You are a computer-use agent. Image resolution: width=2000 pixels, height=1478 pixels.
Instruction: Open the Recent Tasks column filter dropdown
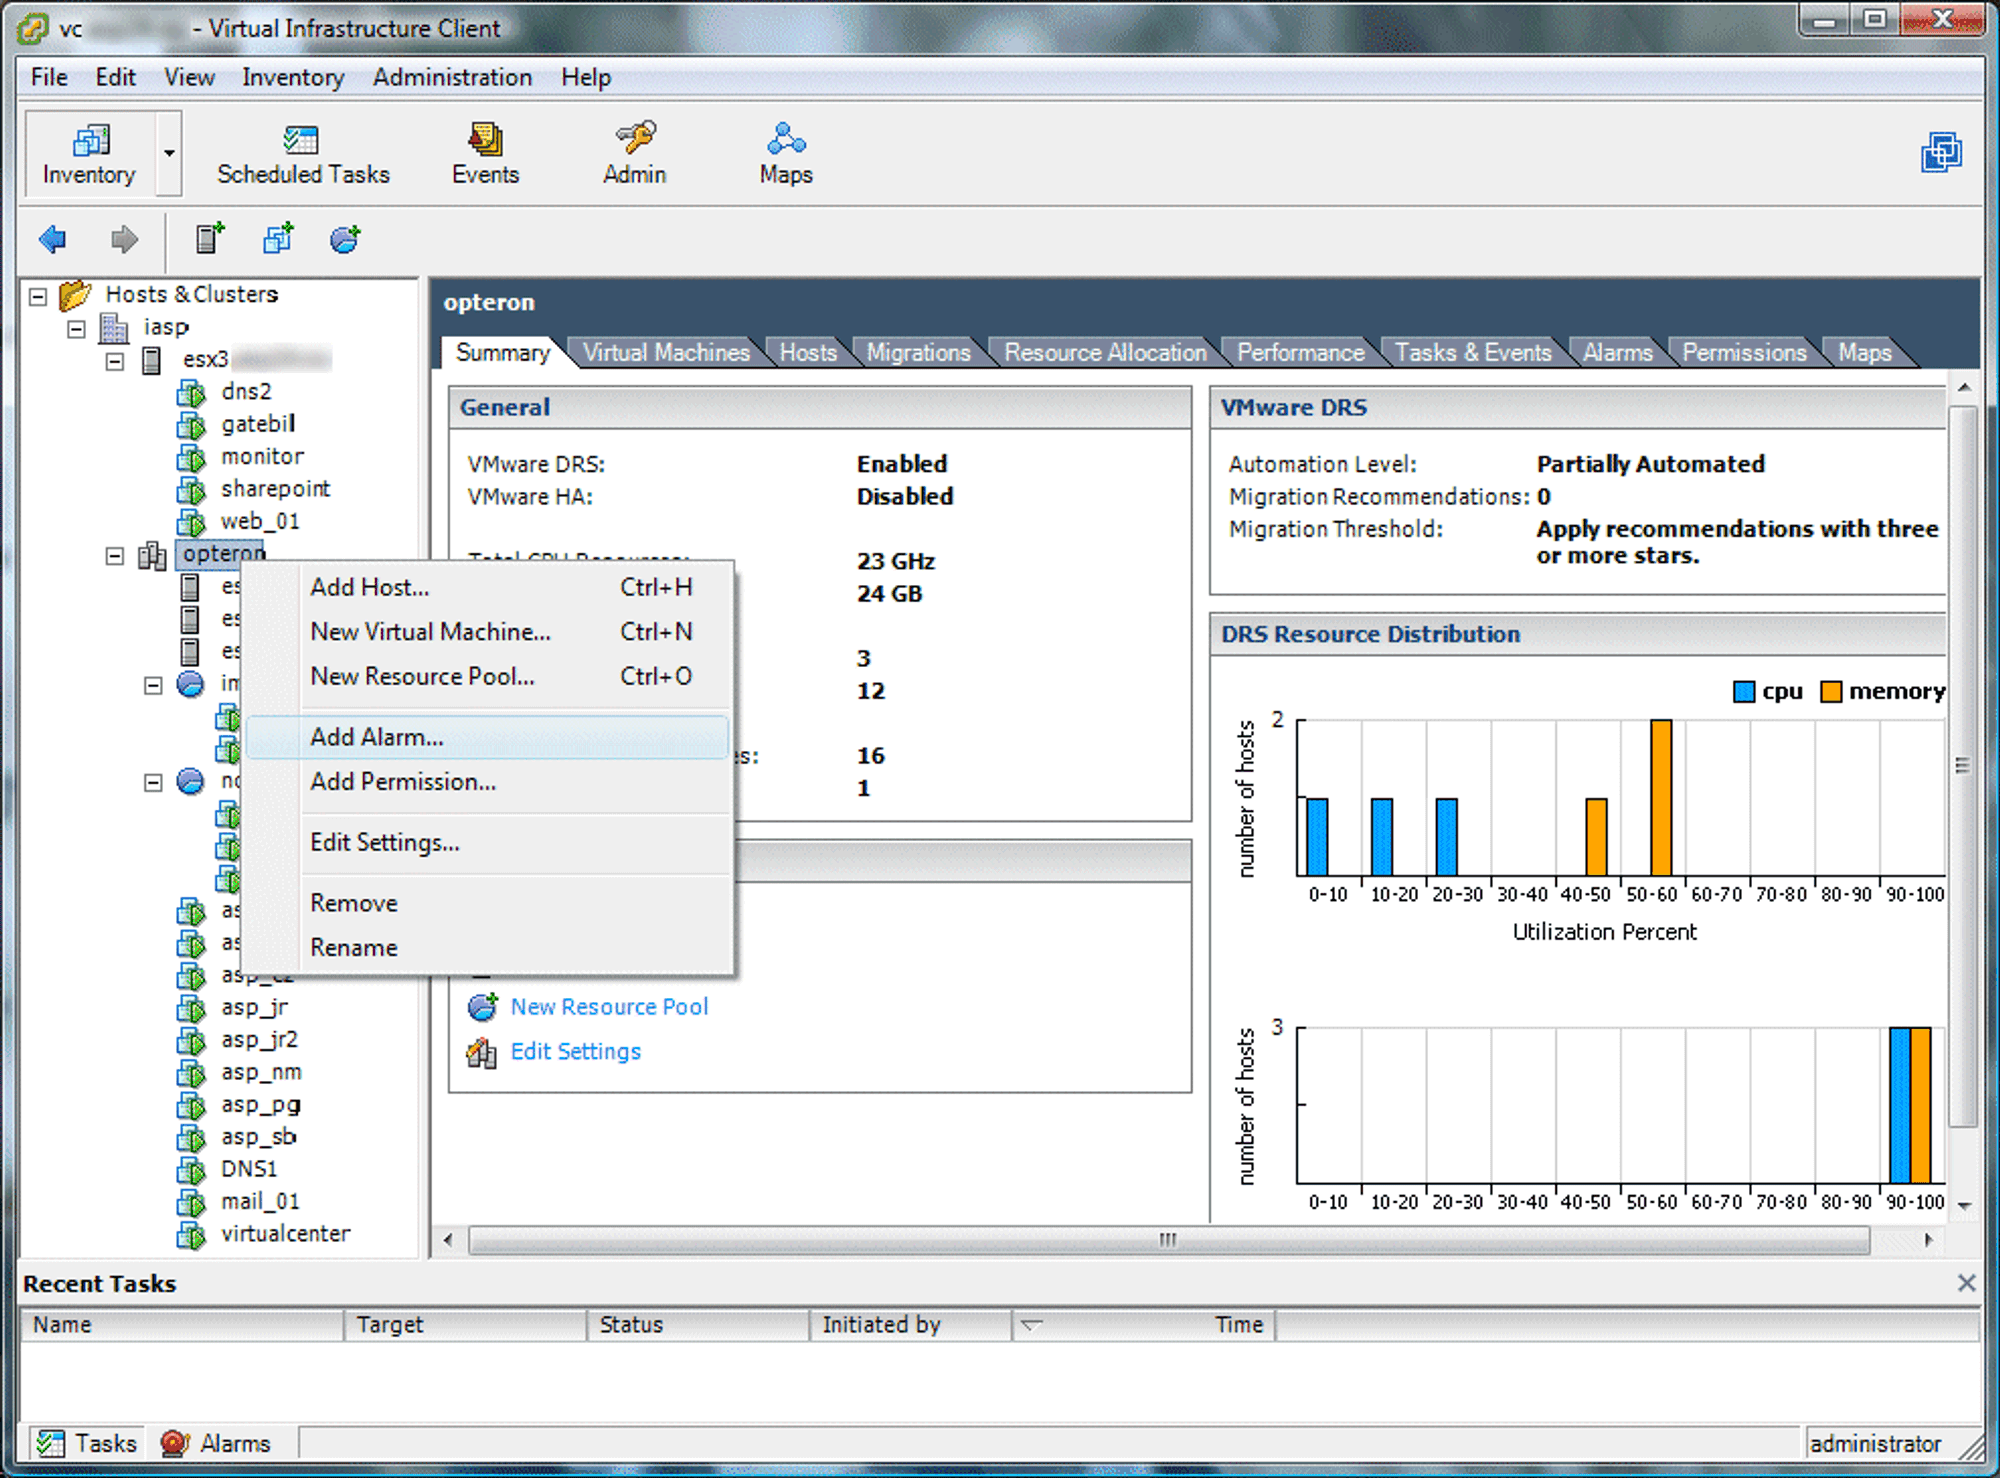coord(1032,1325)
